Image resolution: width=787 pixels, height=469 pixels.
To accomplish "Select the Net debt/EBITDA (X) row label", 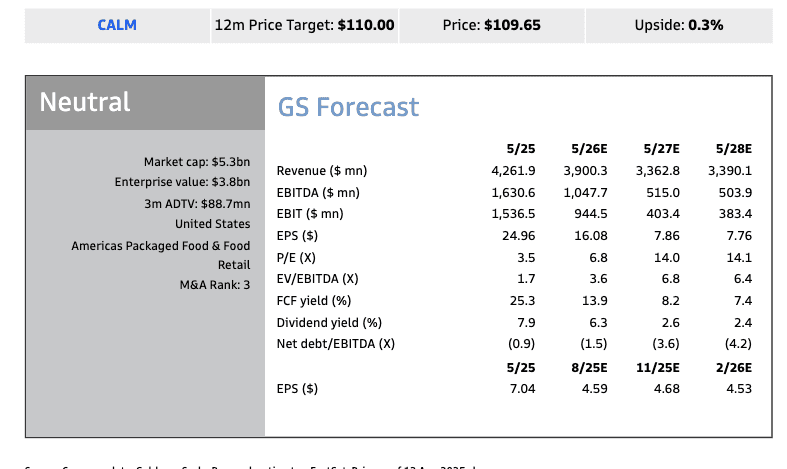I will click(335, 344).
